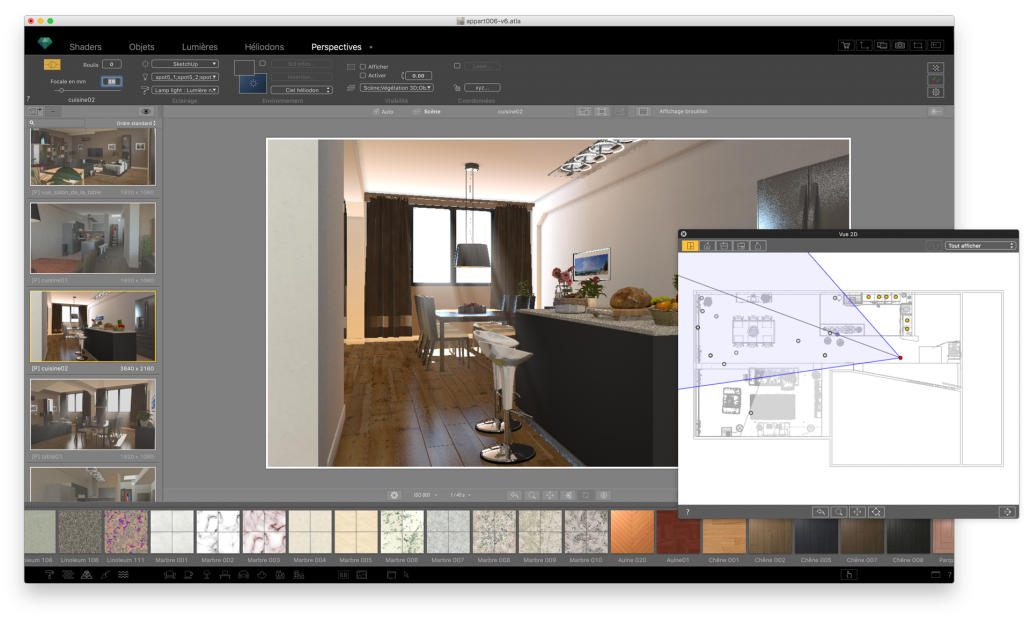Click the yellow perspective camera icon

click(53, 64)
